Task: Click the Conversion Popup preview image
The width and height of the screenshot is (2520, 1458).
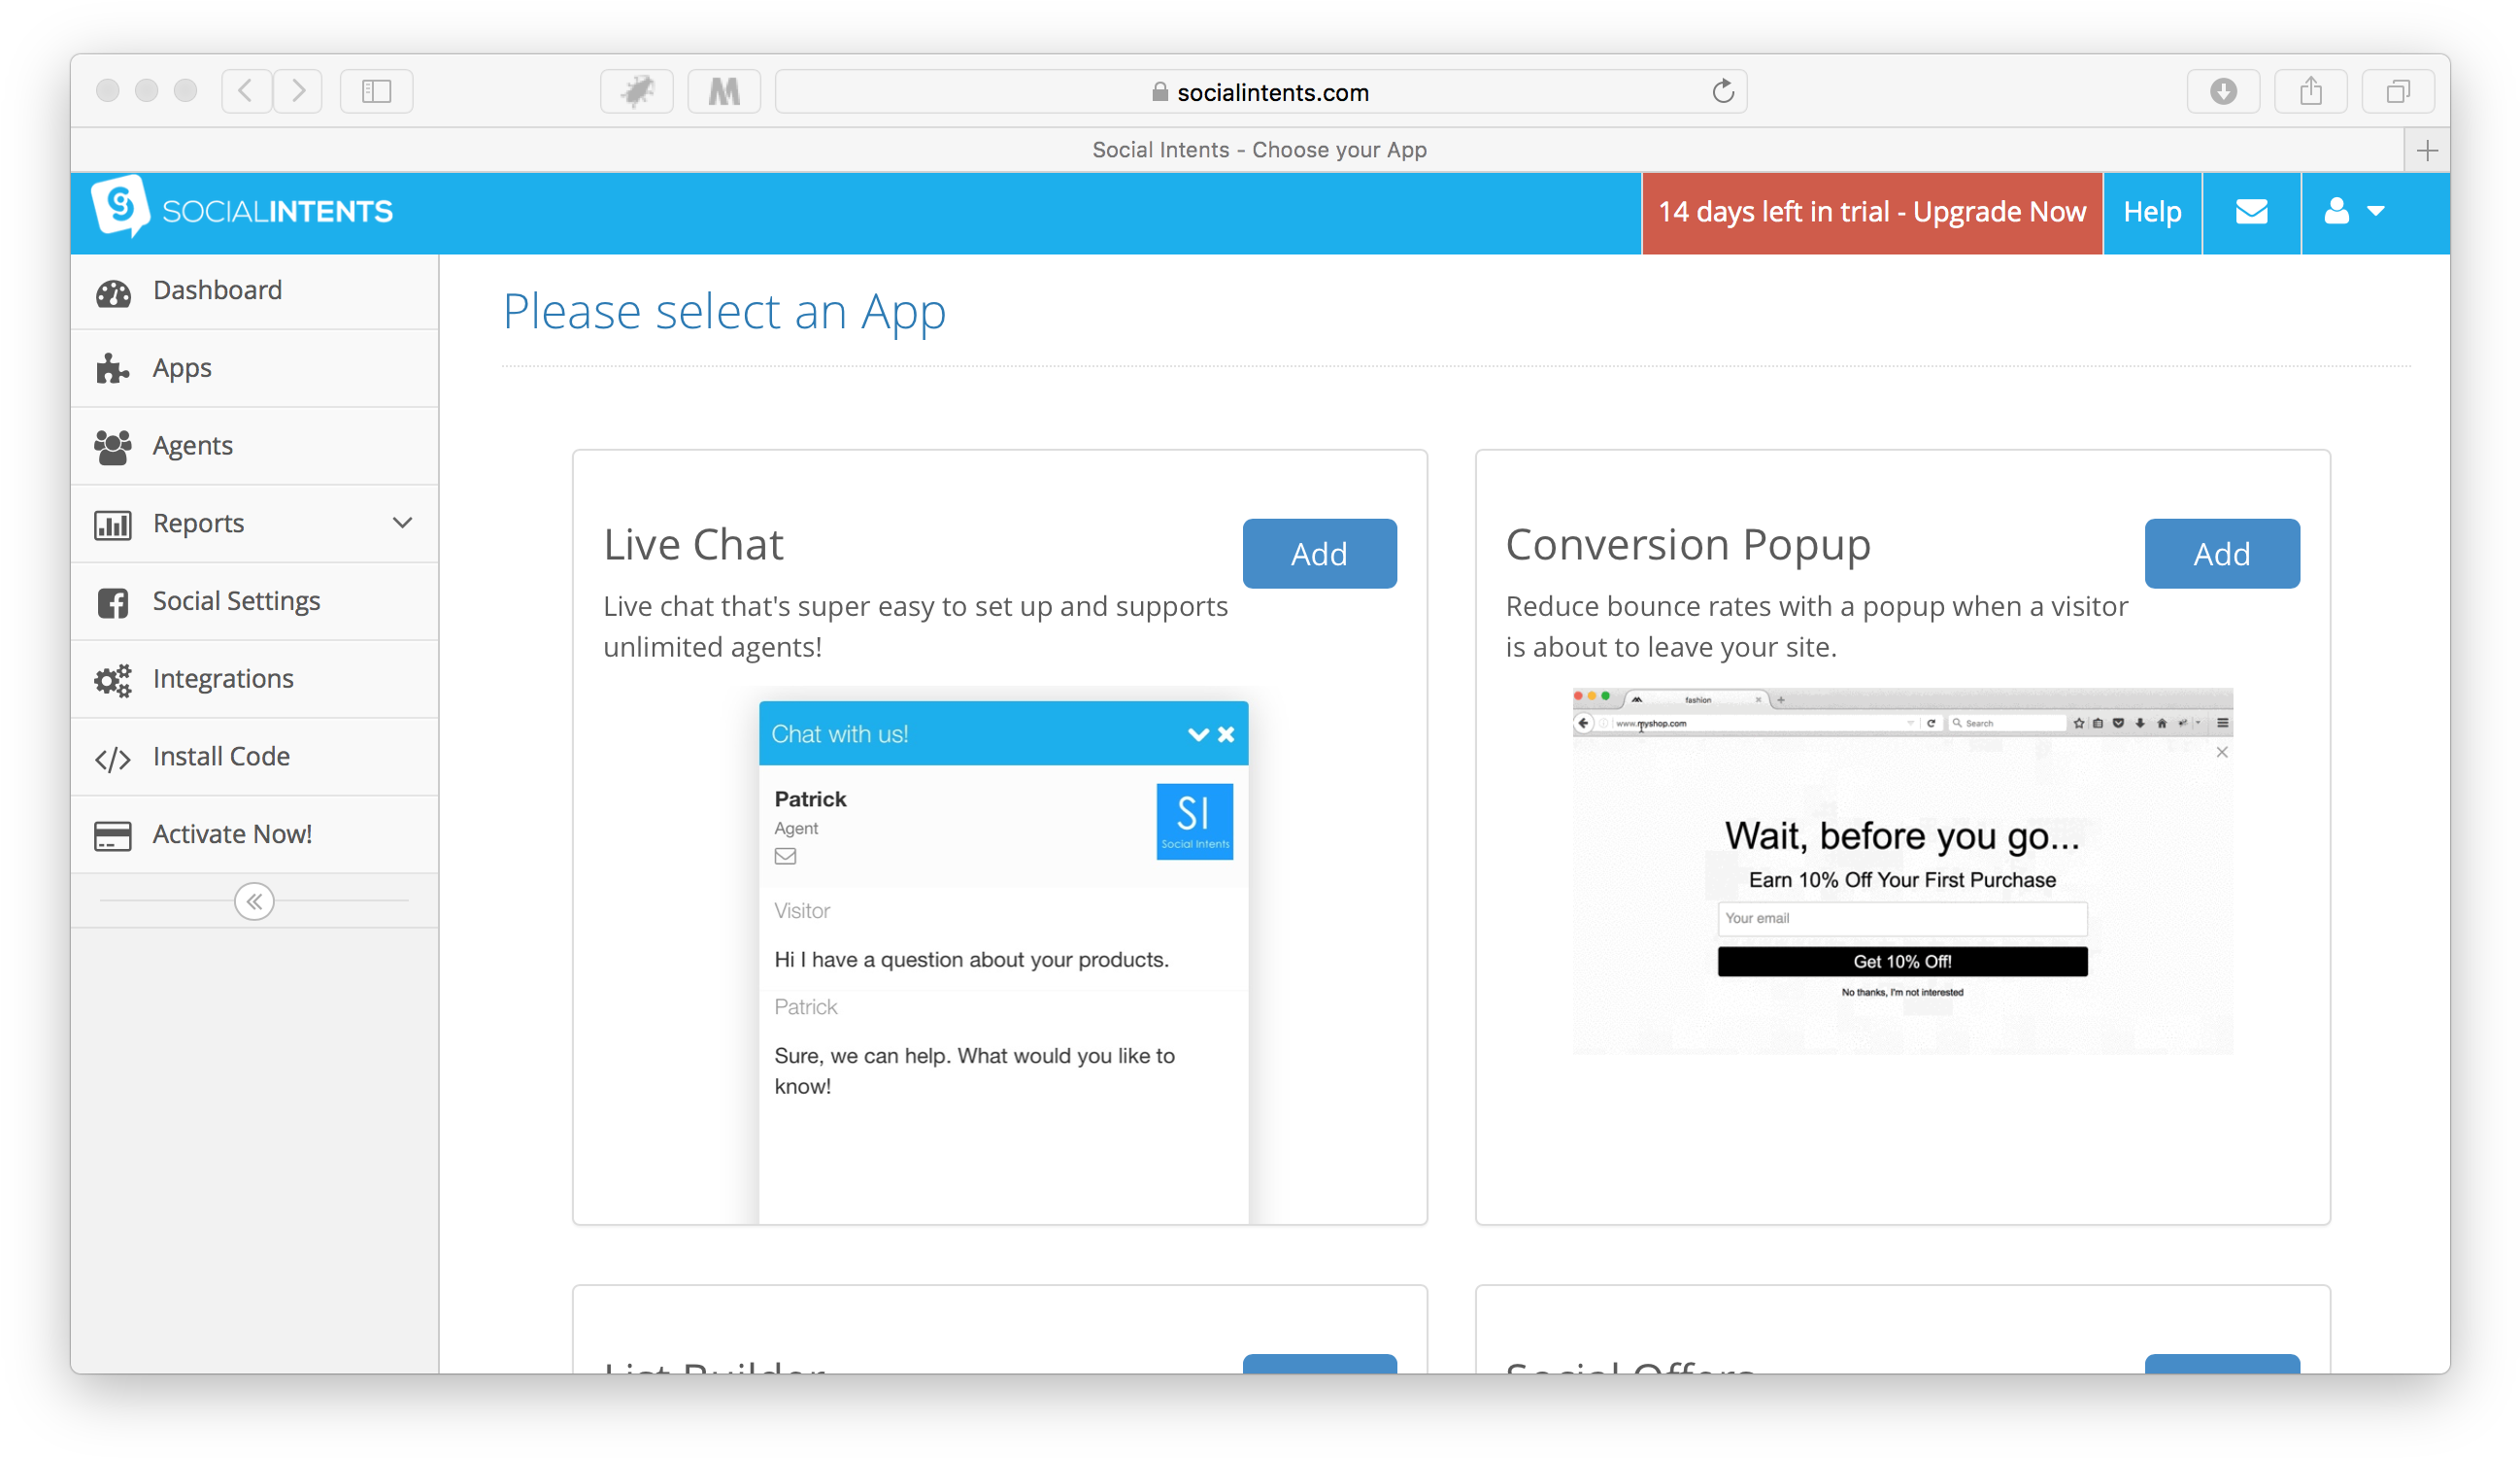Action: (1902, 870)
